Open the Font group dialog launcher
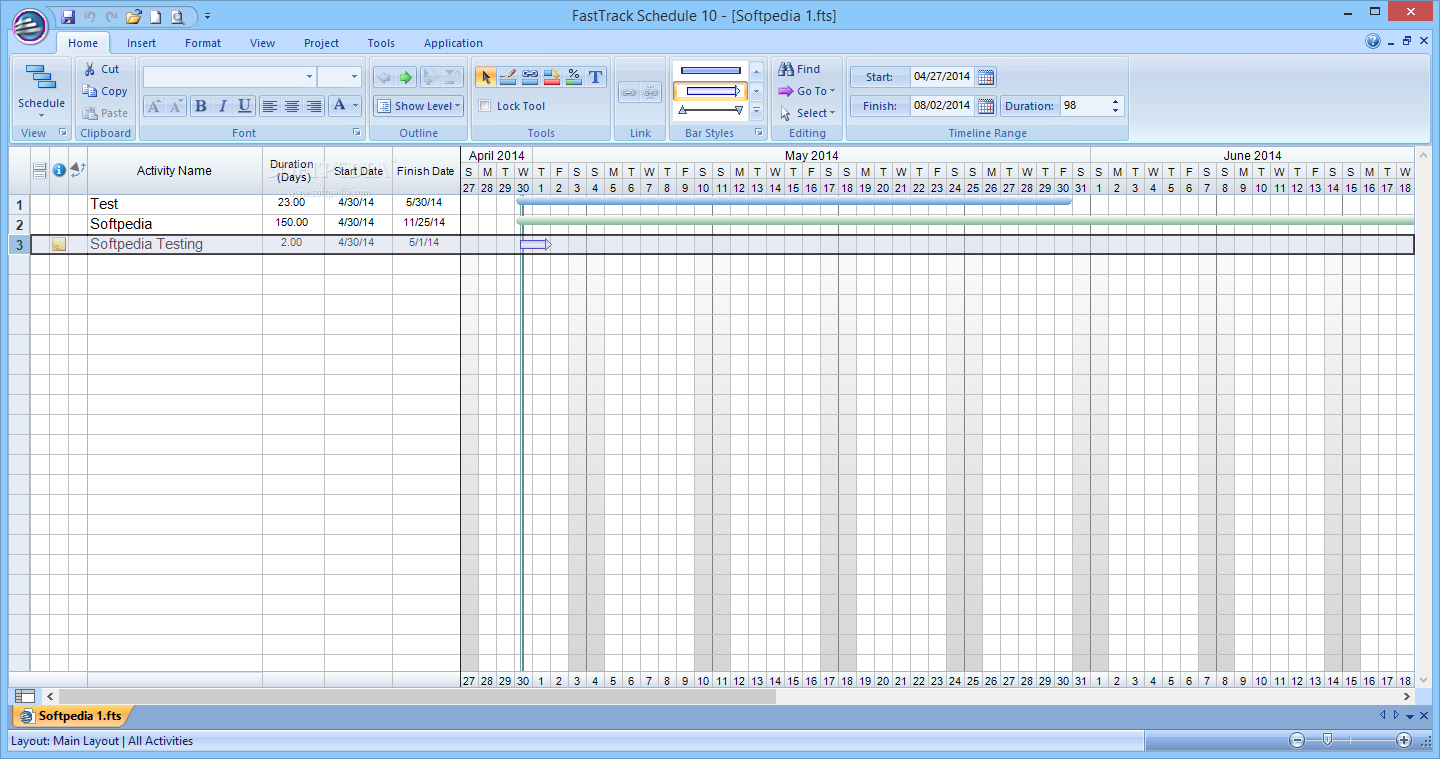1440x759 pixels. (x=357, y=133)
